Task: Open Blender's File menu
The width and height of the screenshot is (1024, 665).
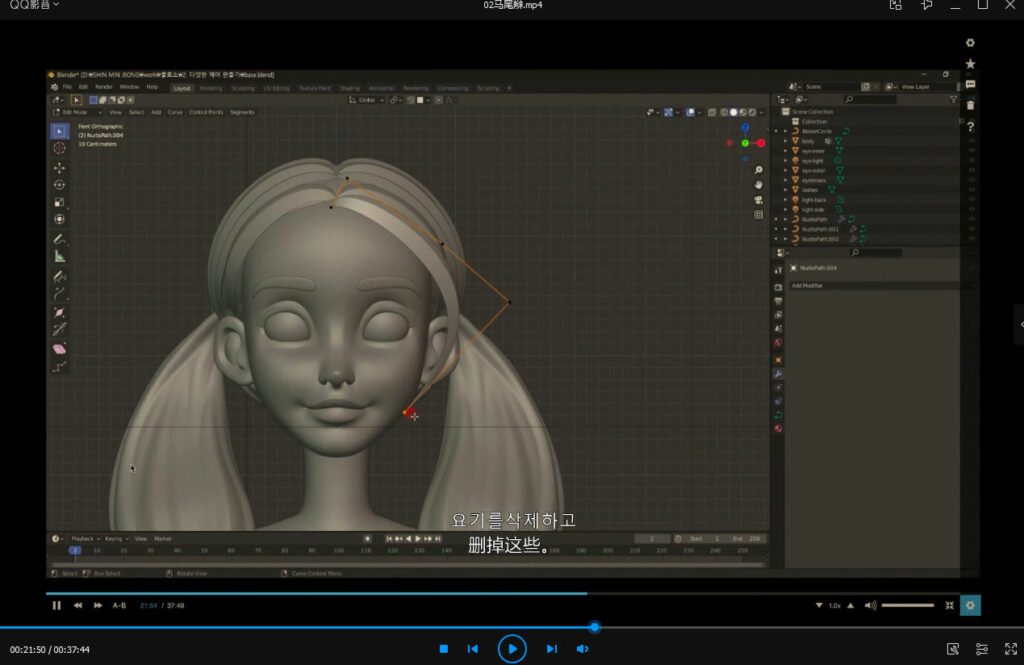Action: 67,88
